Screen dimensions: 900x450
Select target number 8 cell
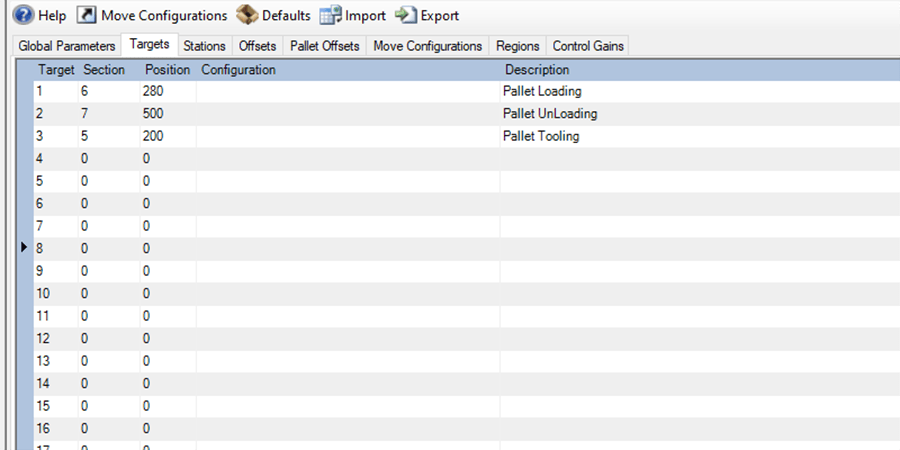tap(56, 249)
